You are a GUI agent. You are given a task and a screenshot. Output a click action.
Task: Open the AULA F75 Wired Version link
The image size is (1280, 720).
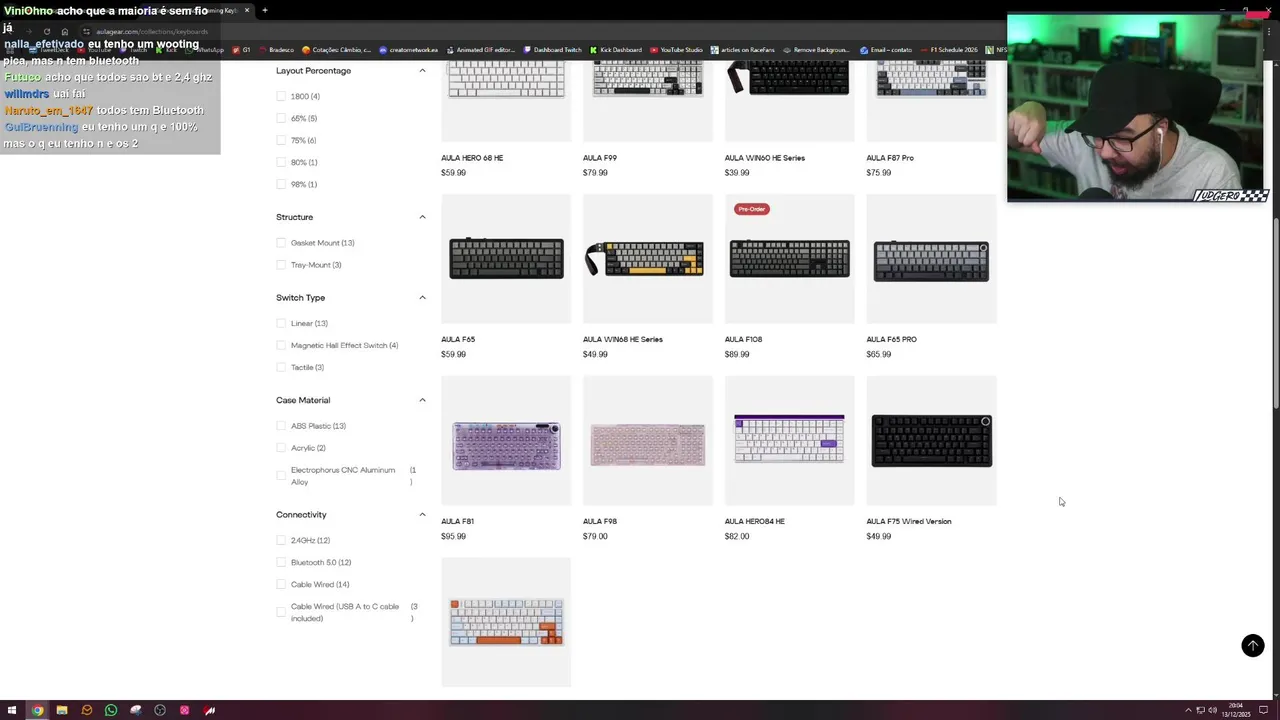point(909,521)
